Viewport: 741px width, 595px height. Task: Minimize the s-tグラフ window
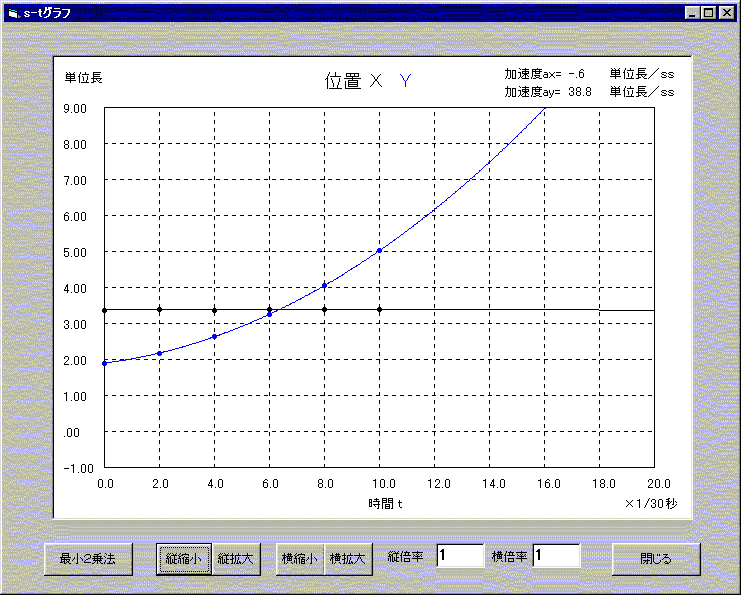(x=693, y=13)
